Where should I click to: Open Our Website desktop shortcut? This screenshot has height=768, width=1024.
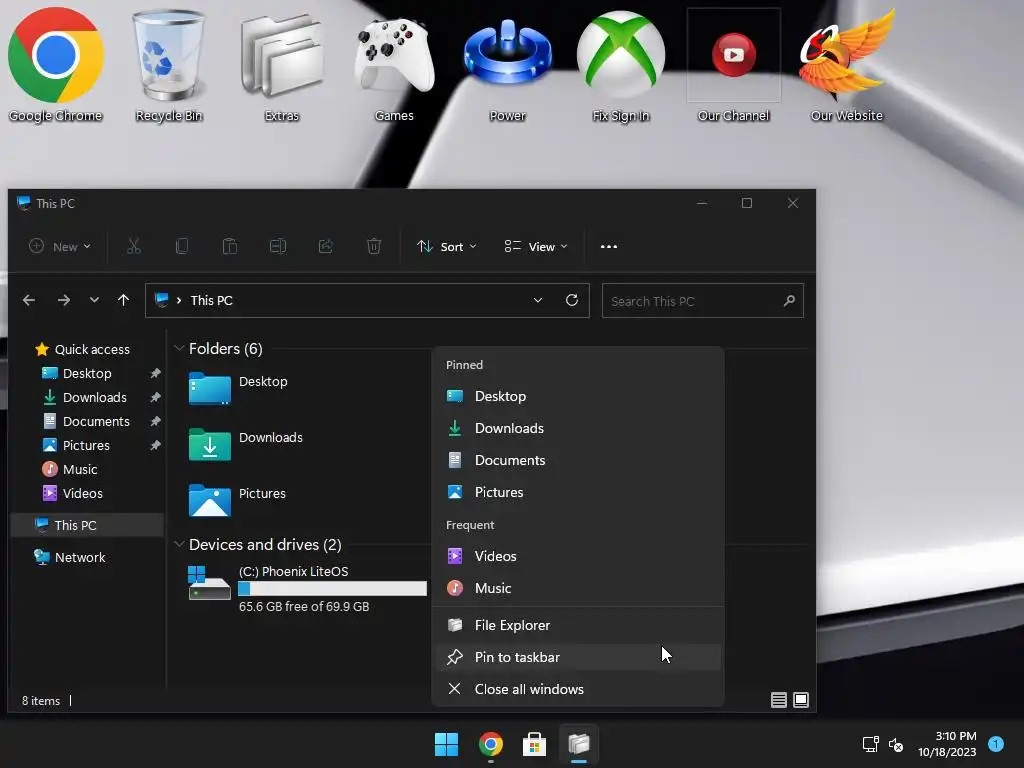pyautogui.click(x=846, y=65)
